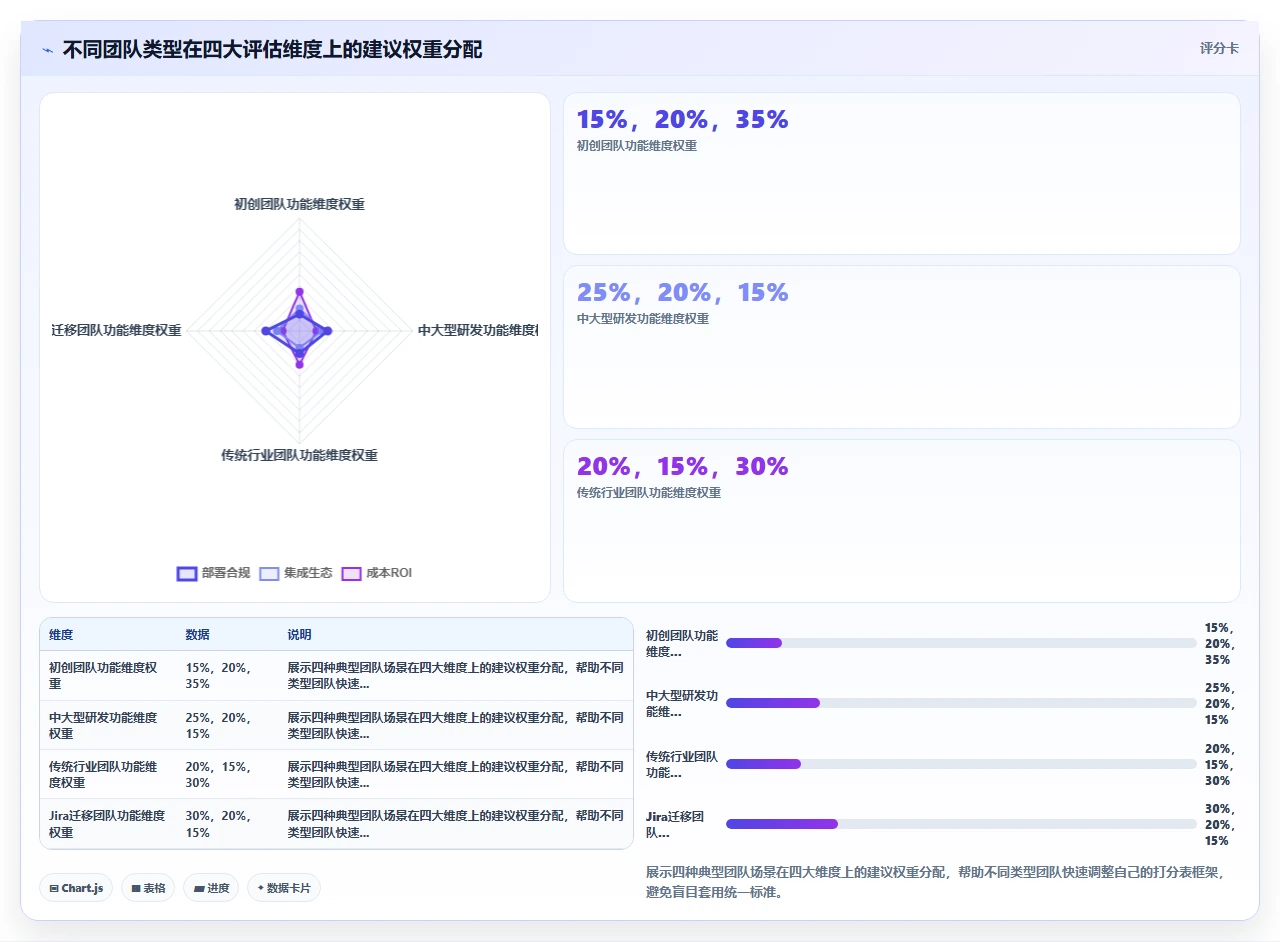Click the 数据卡片 chip at the bottom
This screenshot has width=1280, height=942.
pyautogui.click(x=284, y=888)
